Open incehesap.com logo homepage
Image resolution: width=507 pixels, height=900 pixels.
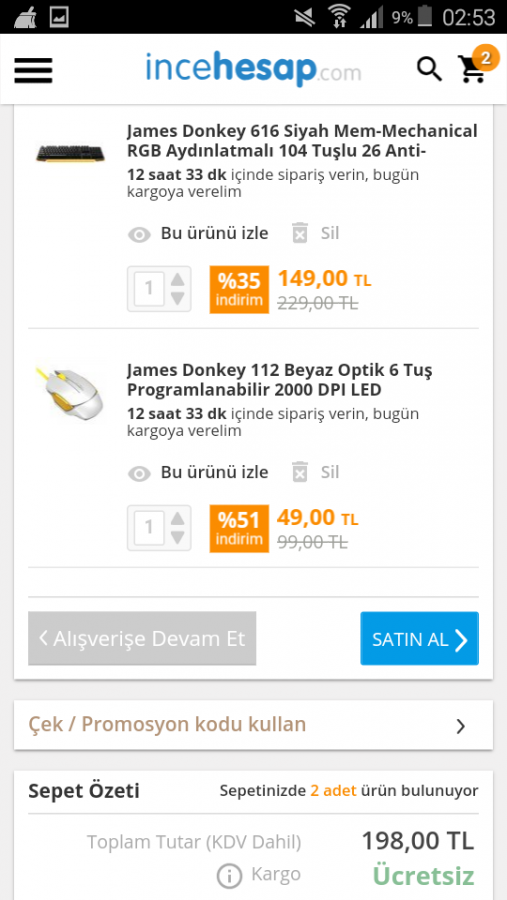pos(253,69)
